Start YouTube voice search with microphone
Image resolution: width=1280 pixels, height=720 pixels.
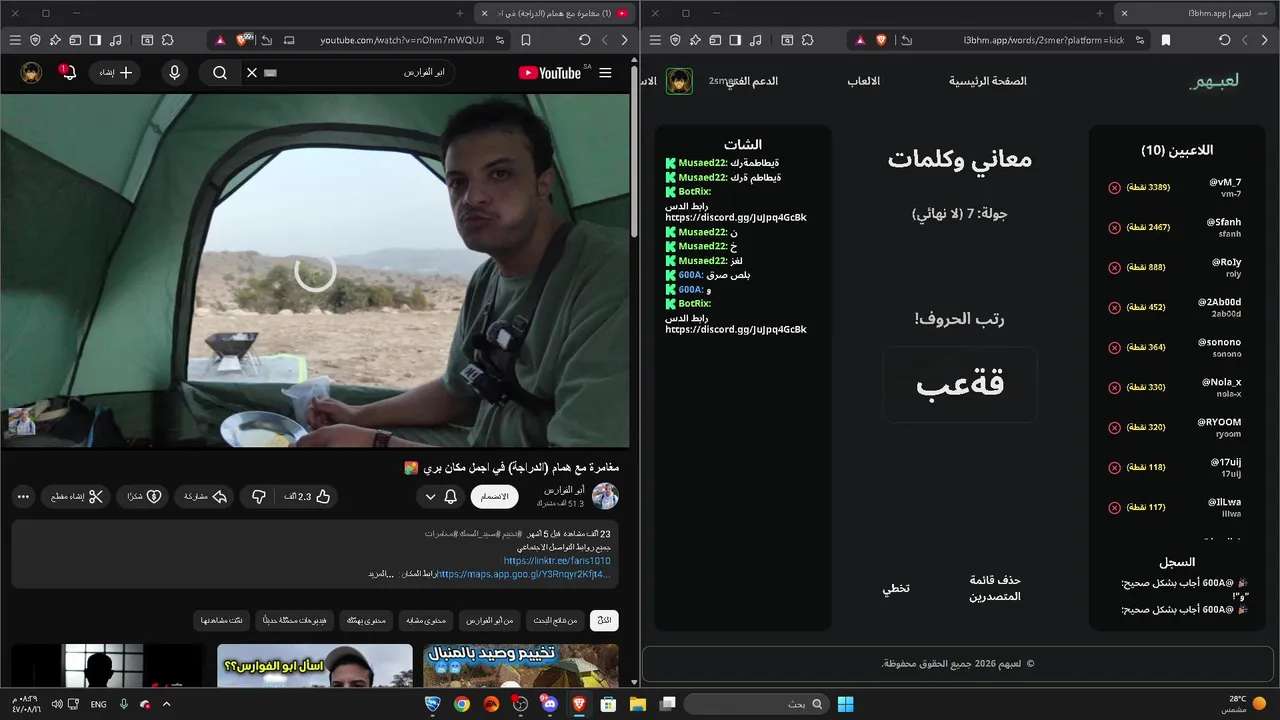pos(175,73)
